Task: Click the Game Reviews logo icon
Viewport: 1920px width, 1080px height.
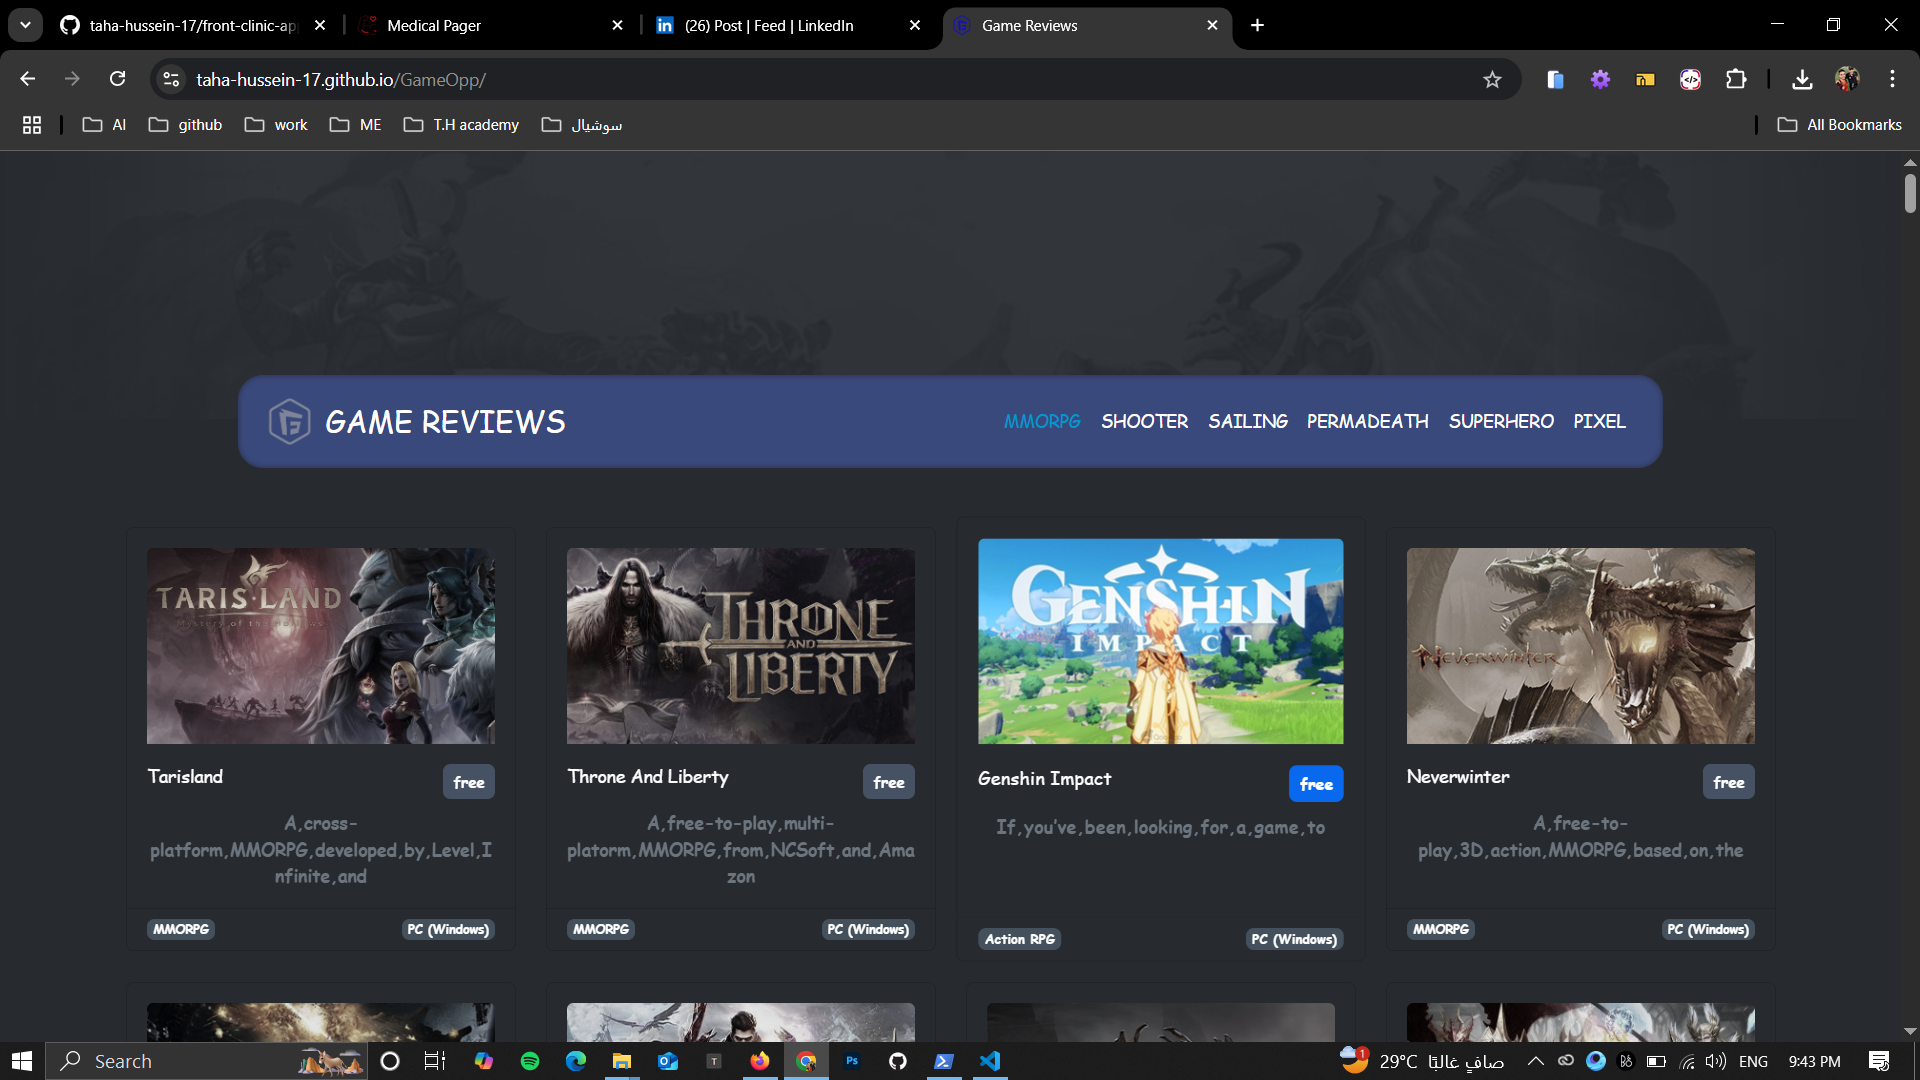Action: (x=289, y=422)
